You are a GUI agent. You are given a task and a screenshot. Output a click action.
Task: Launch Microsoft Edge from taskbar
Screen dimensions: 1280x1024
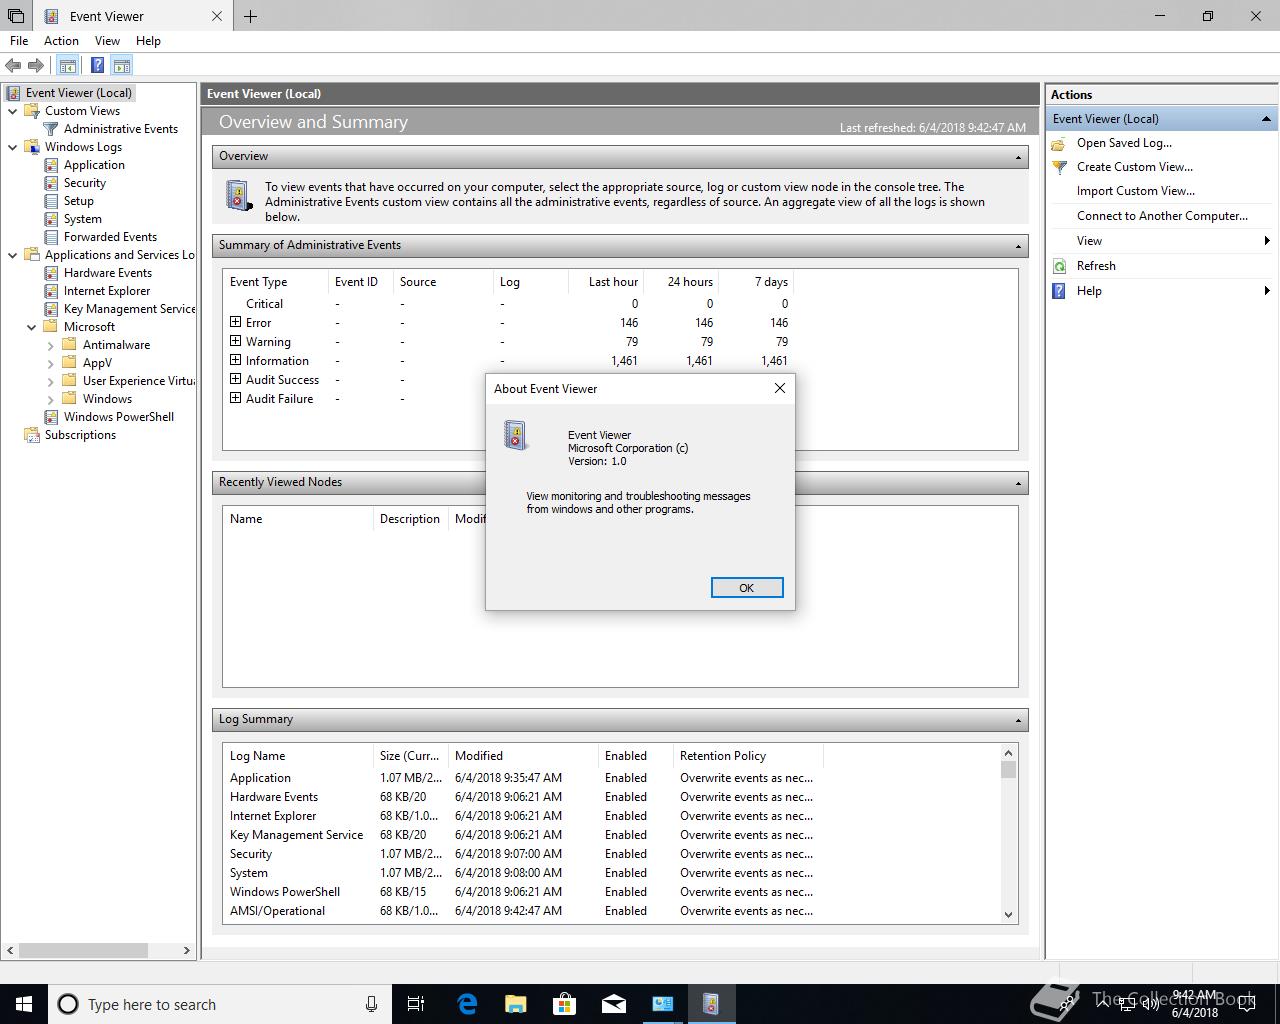467,1004
